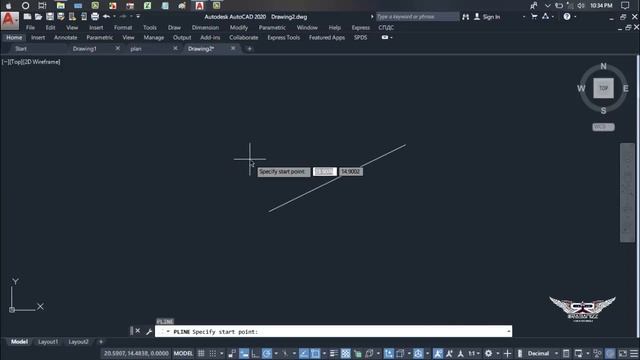Click the navigation bar on right side
Screen dimensions: 640x360
point(628,193)
